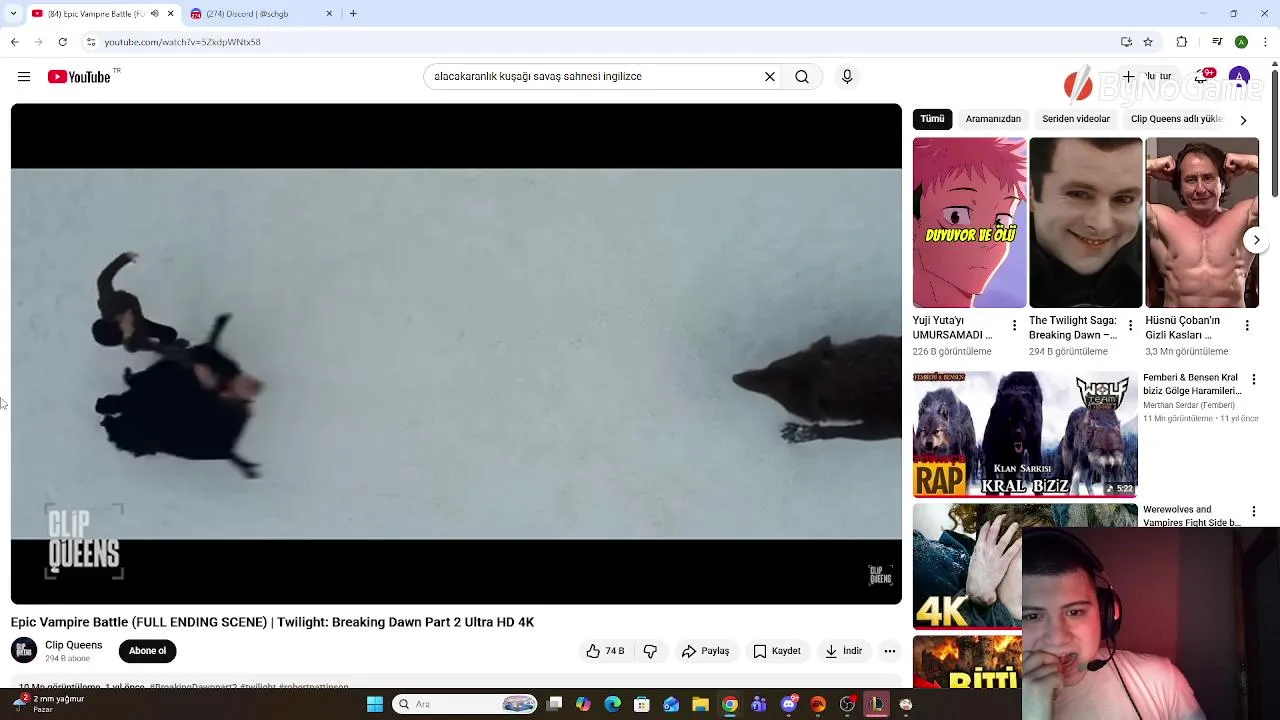This screenshot has height=720, width=1280.
Task: Install the app via the address bar icon
Action: click(x=1126, y=42)
